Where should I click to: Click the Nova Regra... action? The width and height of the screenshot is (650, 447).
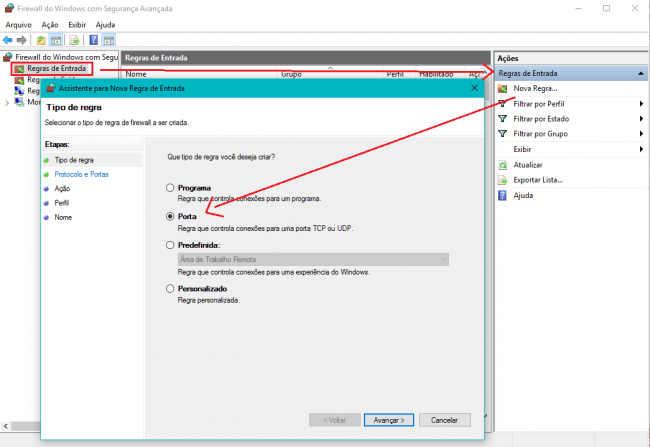pos(535,88)
